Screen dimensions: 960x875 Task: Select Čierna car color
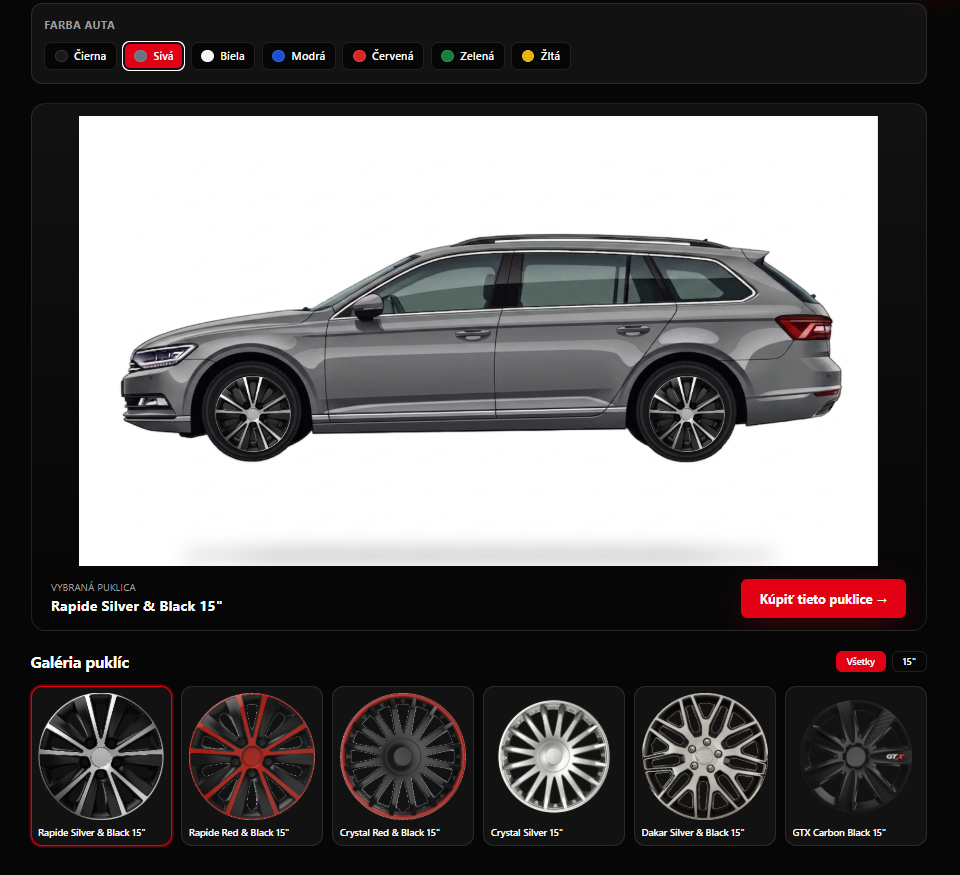[80, 56]
